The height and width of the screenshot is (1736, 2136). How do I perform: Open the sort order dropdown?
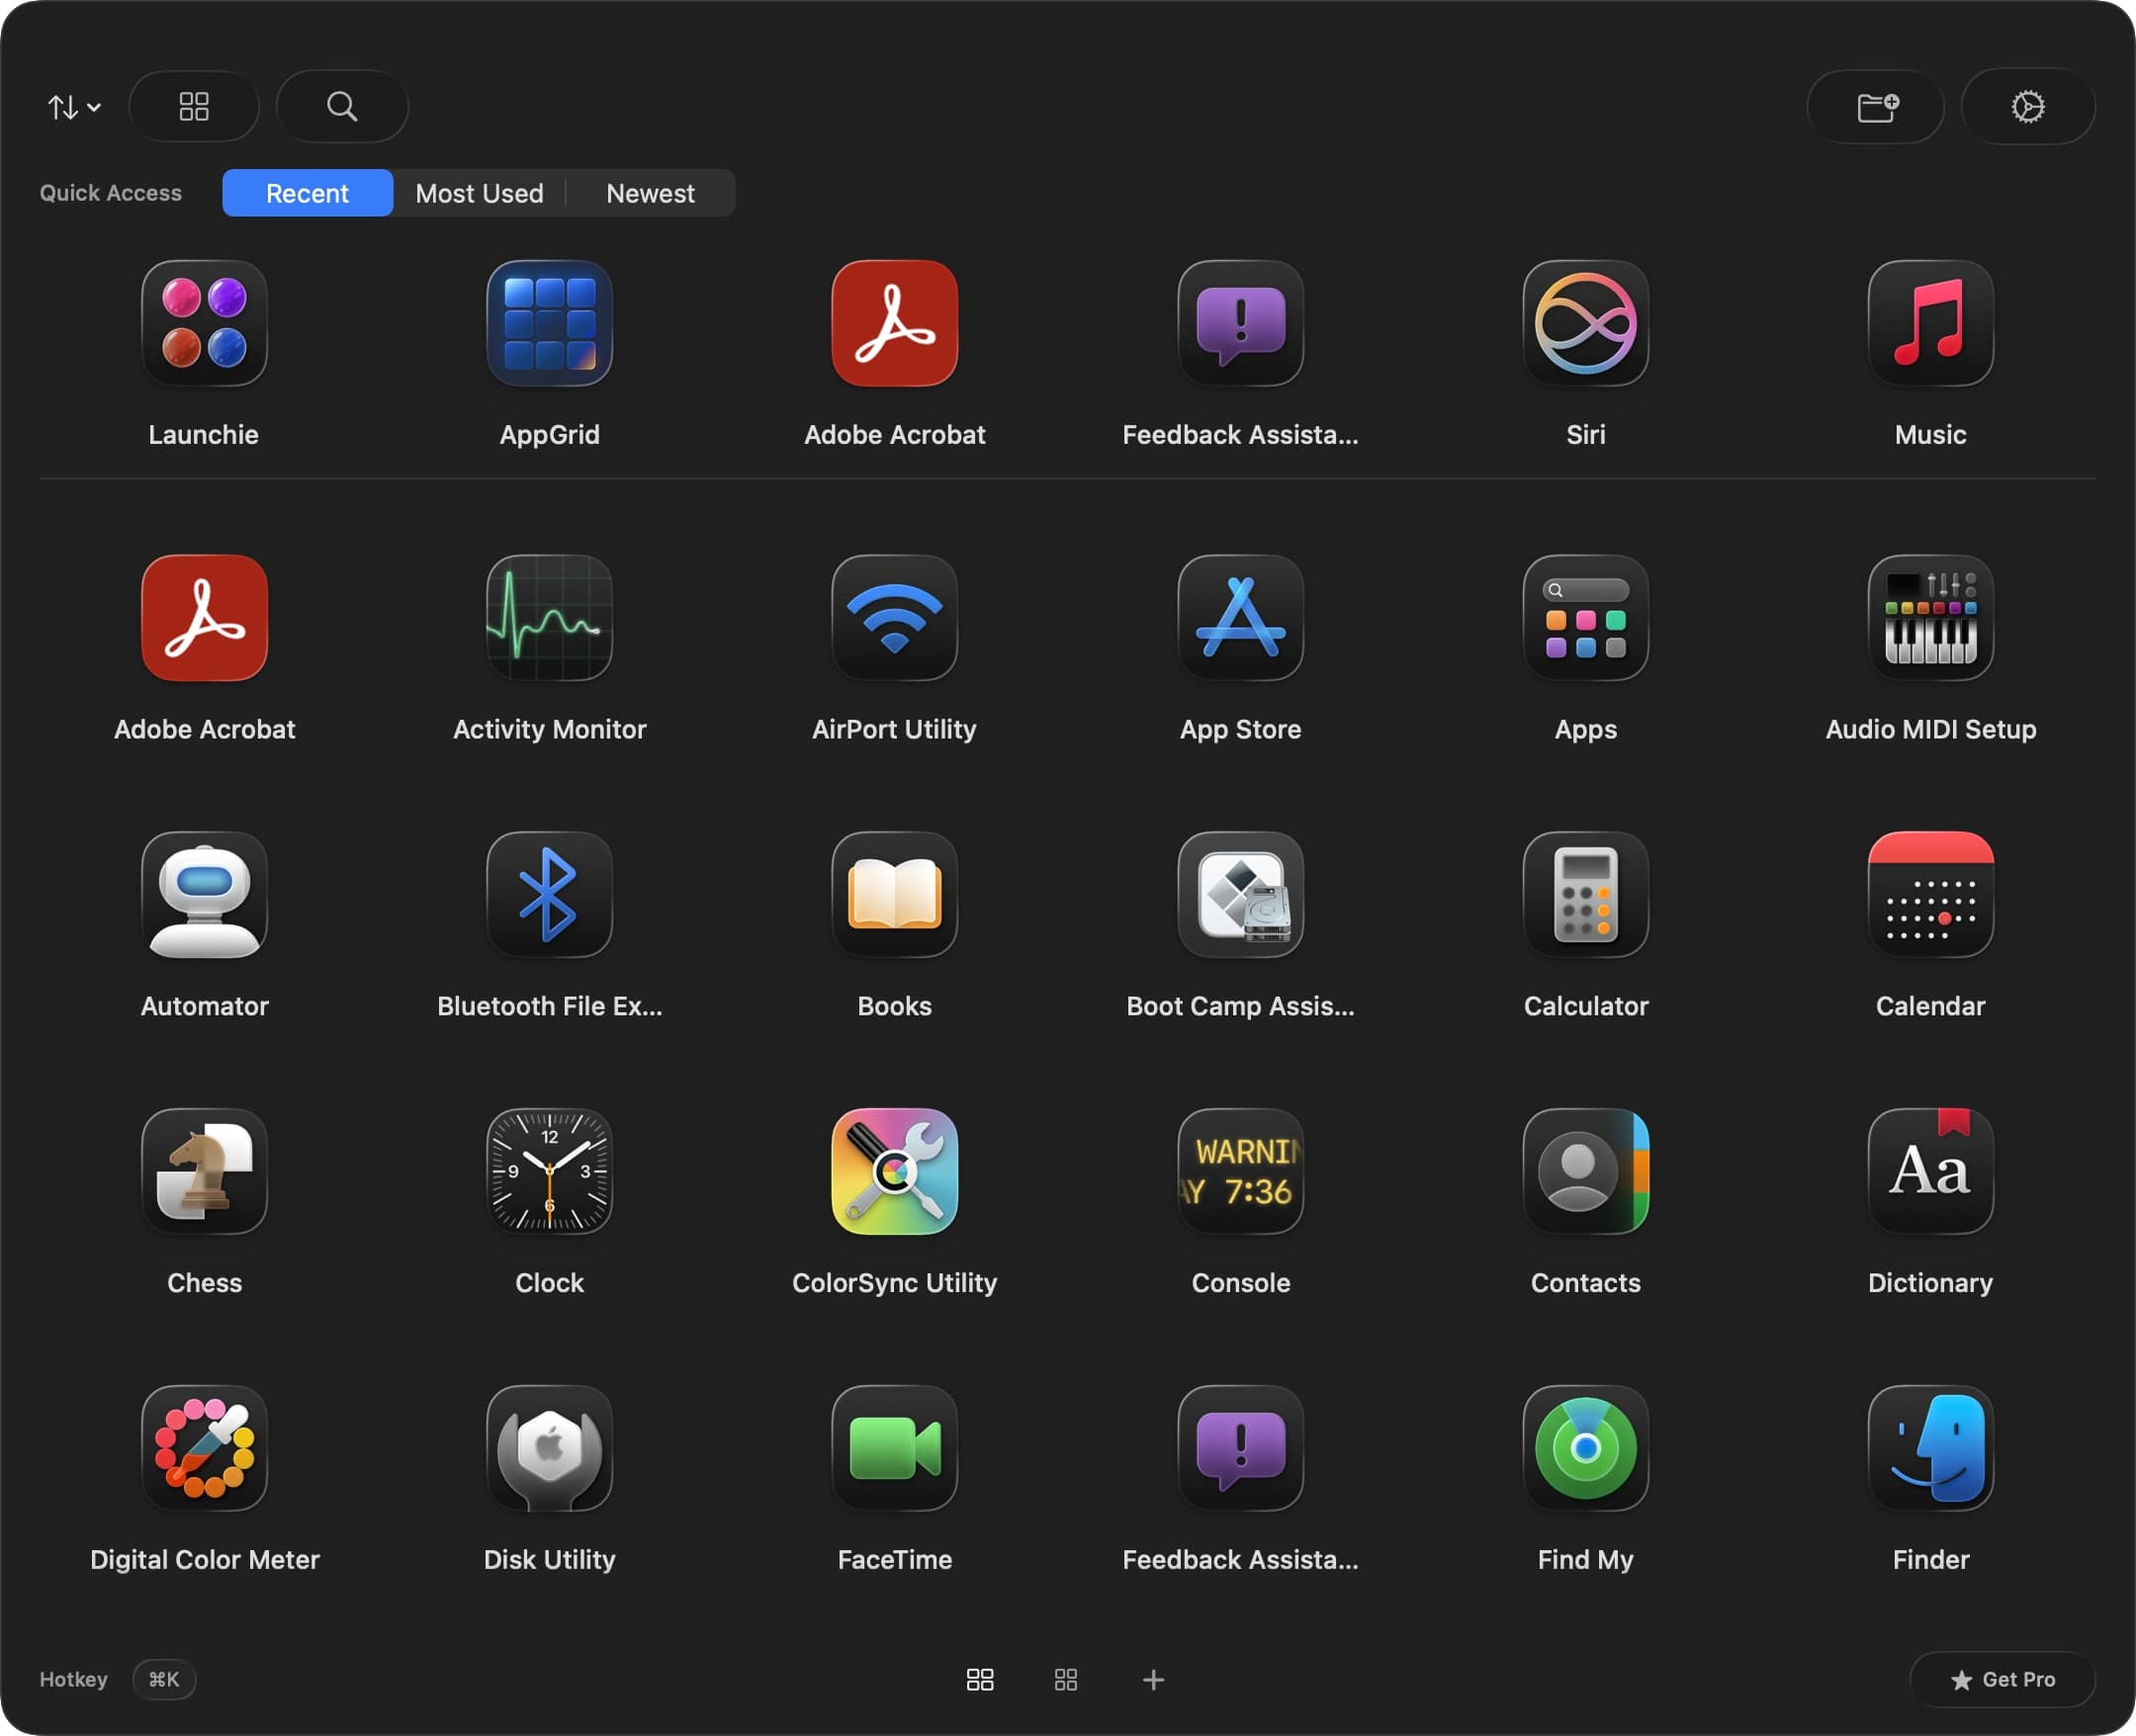(74, 107)
